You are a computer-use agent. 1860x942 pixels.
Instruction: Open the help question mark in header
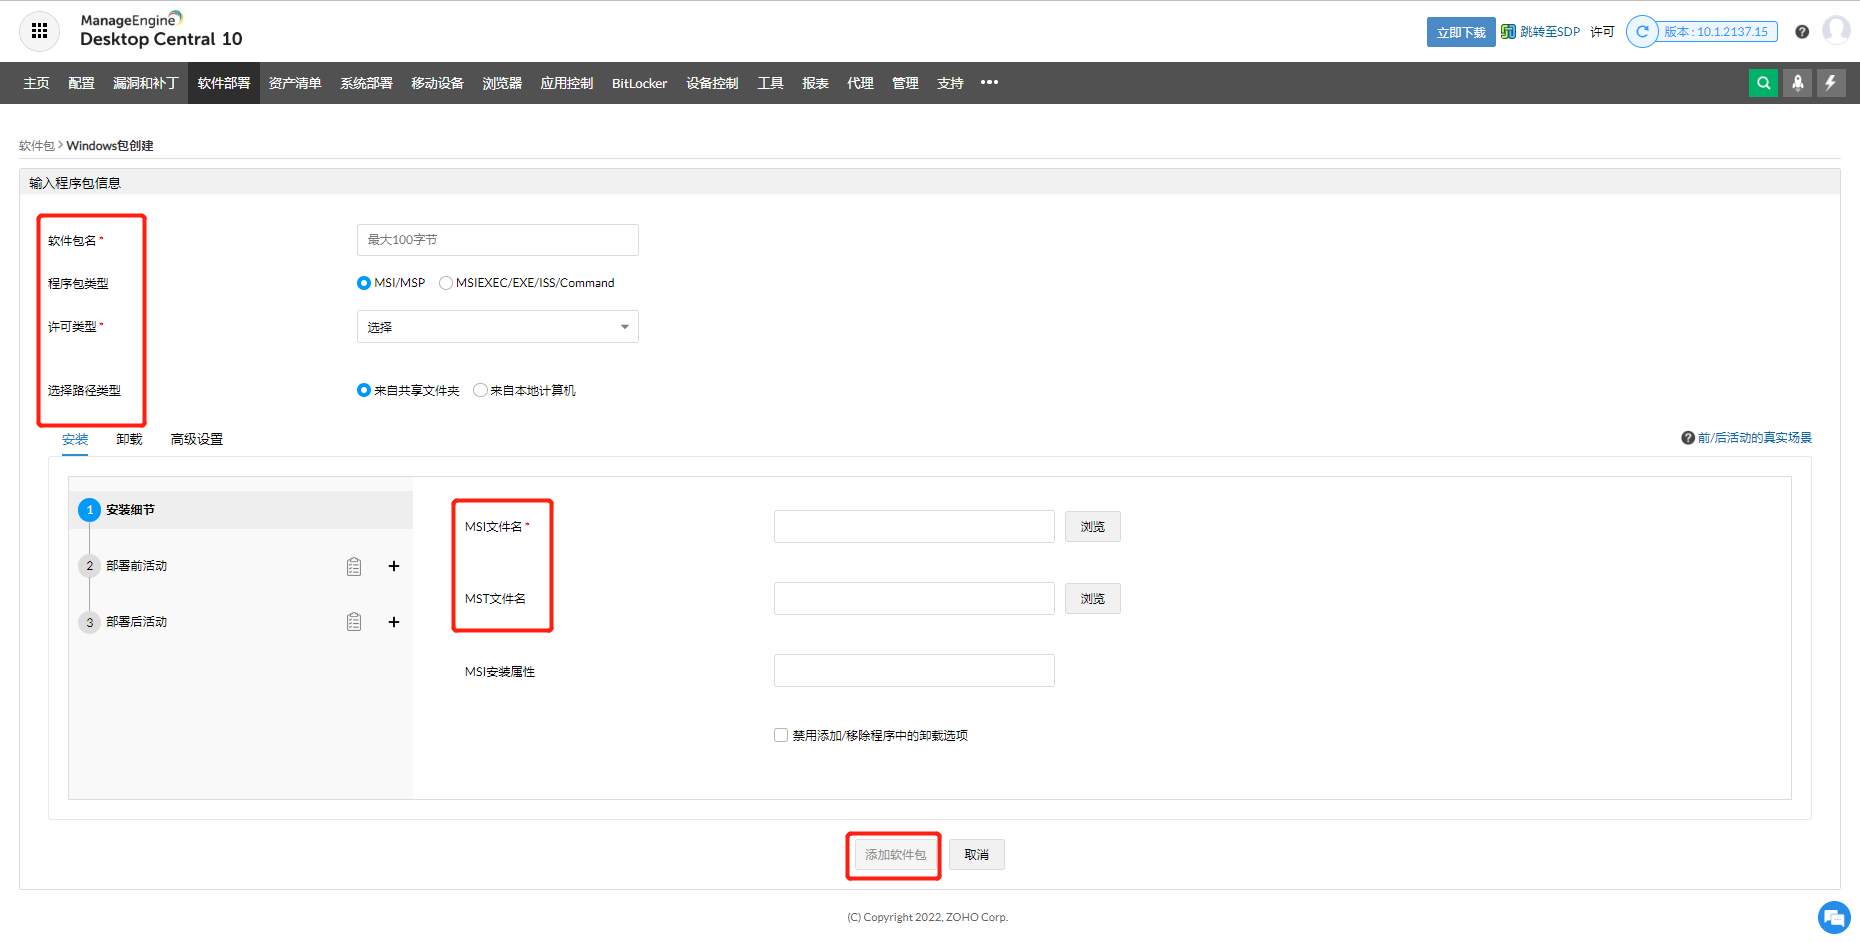tap(1802, 32)
